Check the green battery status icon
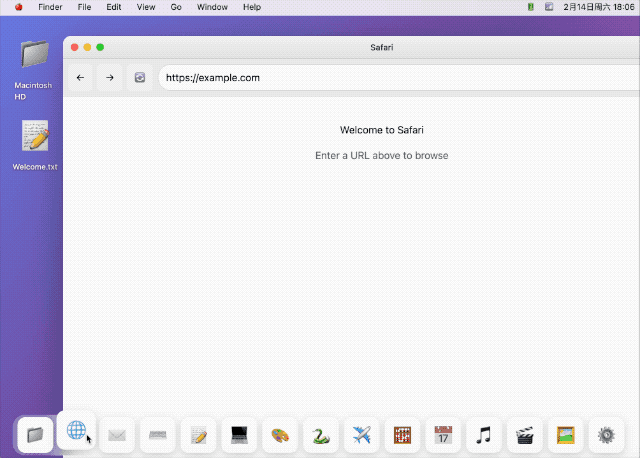The height and width of the screenshot is (458, 640). (531, 7)
